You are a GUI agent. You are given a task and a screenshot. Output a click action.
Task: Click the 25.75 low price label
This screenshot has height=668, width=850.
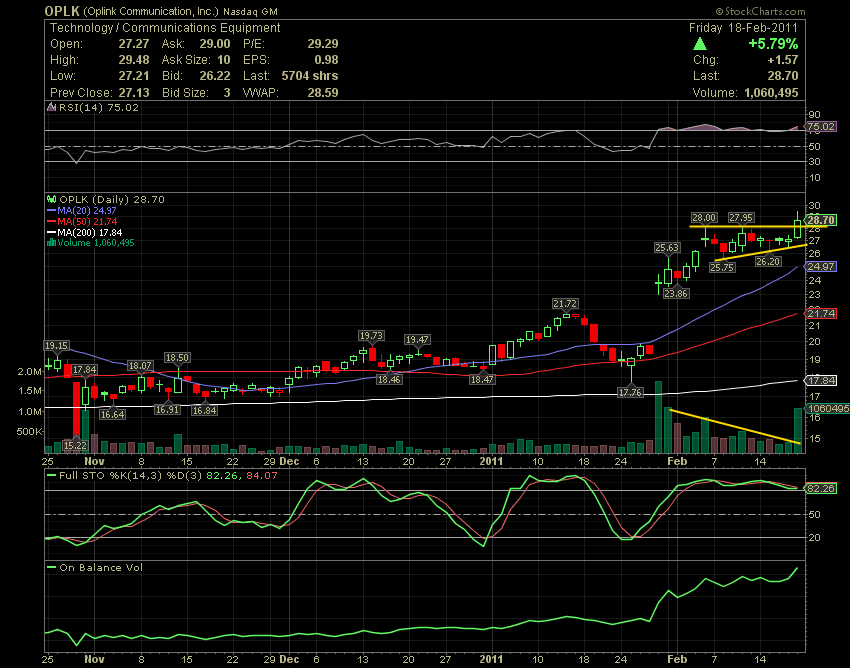tap(722, 267)
